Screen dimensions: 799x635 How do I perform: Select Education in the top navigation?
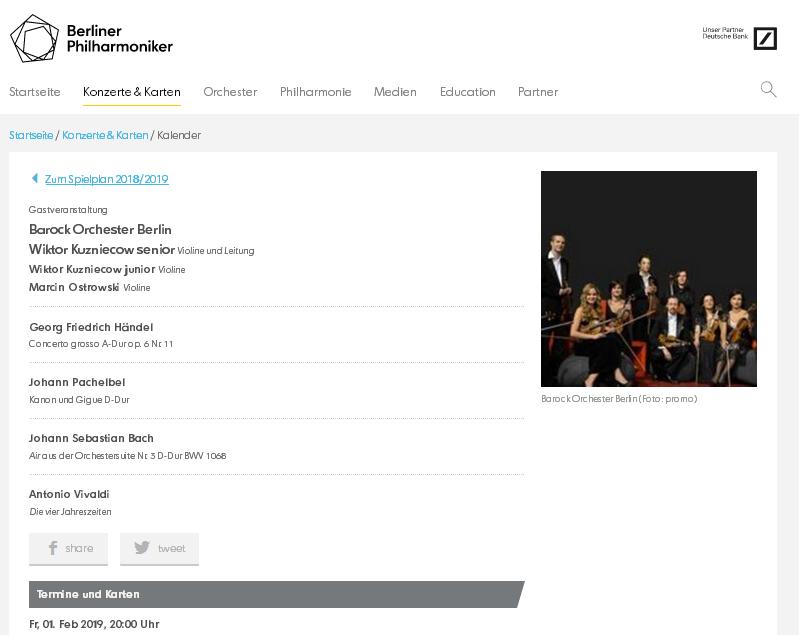click(x=467, y=92)
